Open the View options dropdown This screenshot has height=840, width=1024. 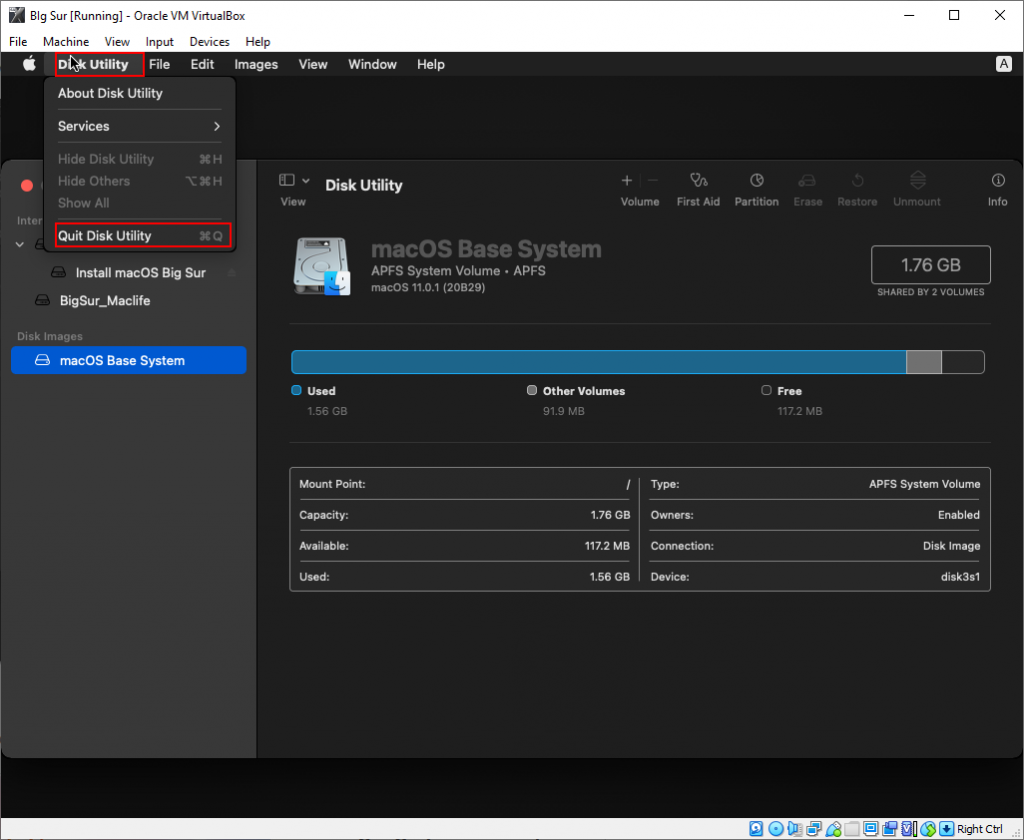[x=293, y=183]
